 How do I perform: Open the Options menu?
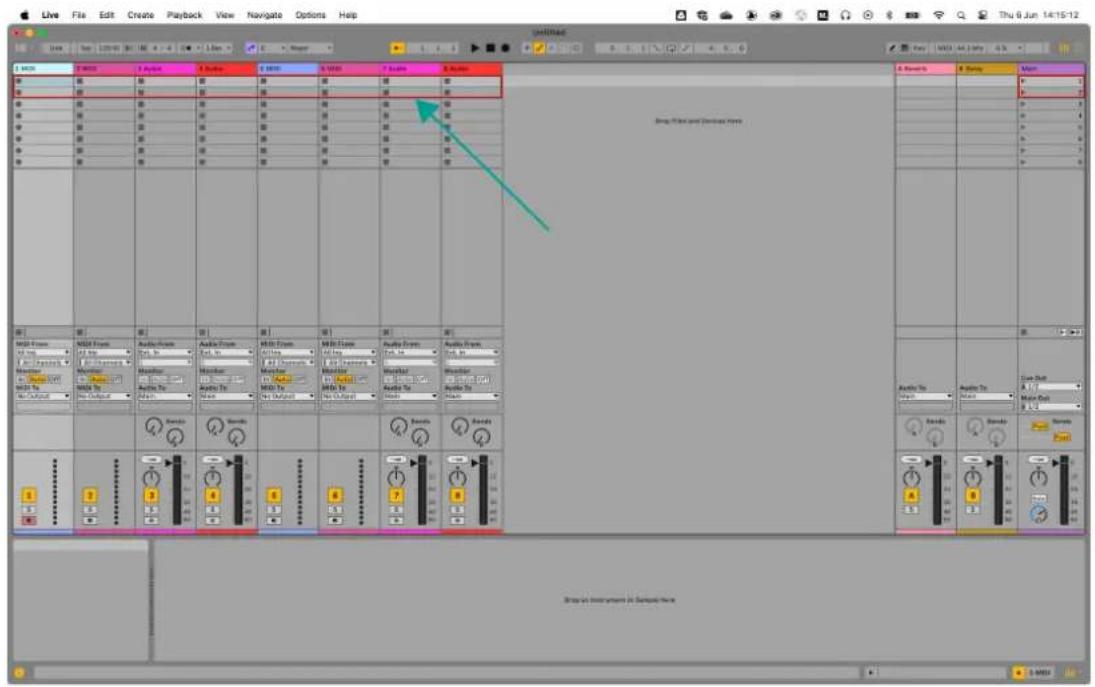(310, 15)
